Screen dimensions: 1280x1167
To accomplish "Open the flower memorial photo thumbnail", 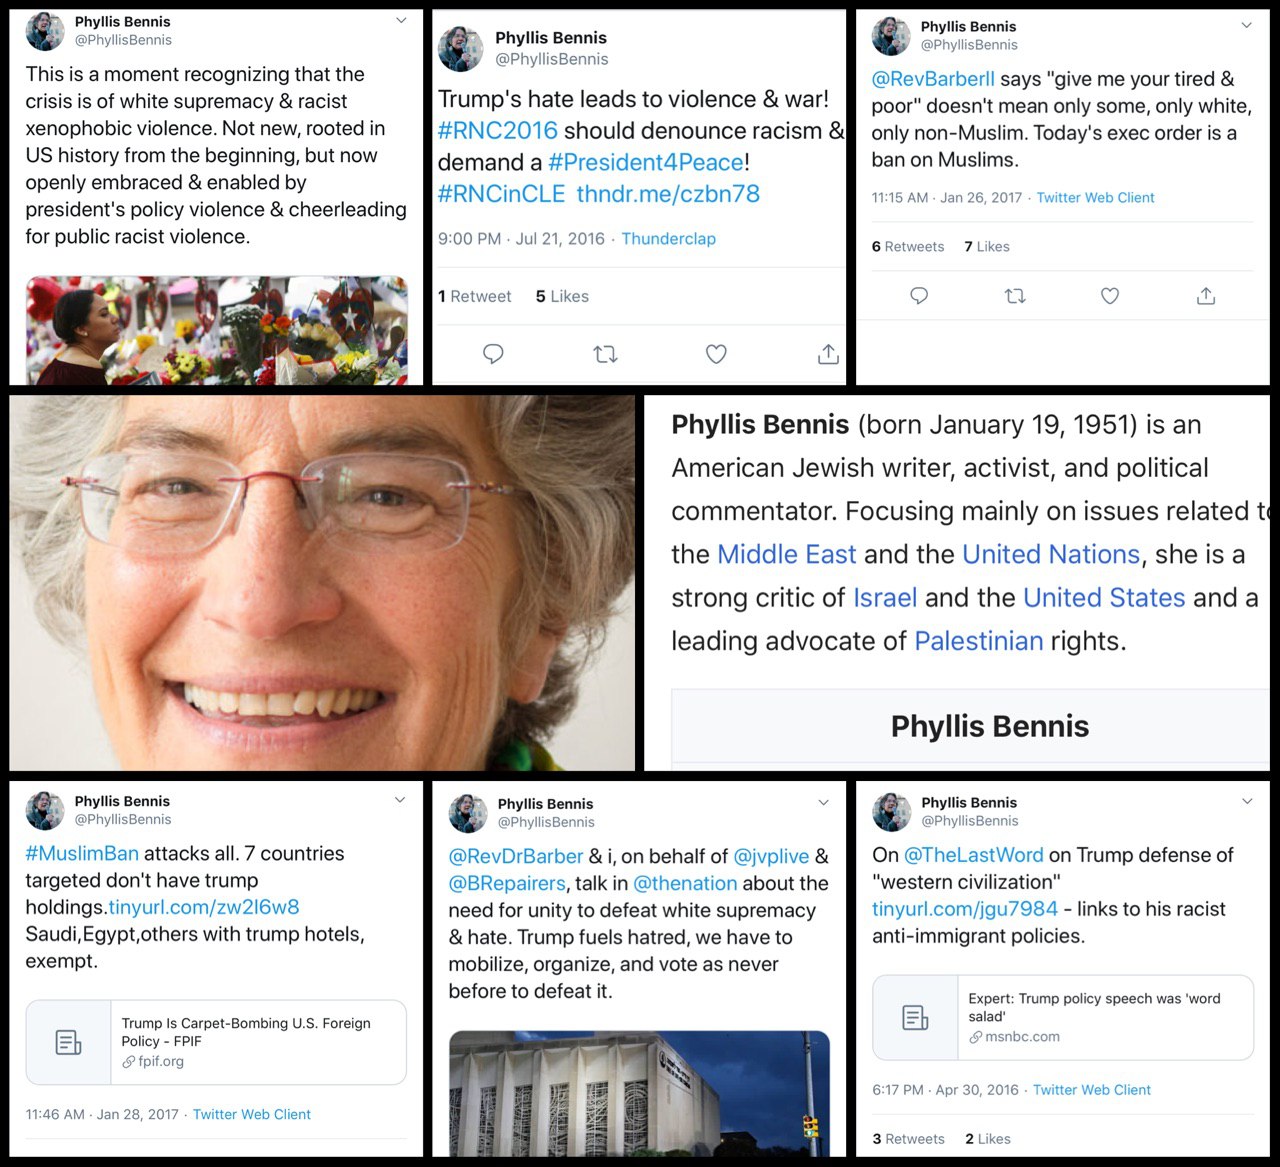I will [x=216, y=330].
